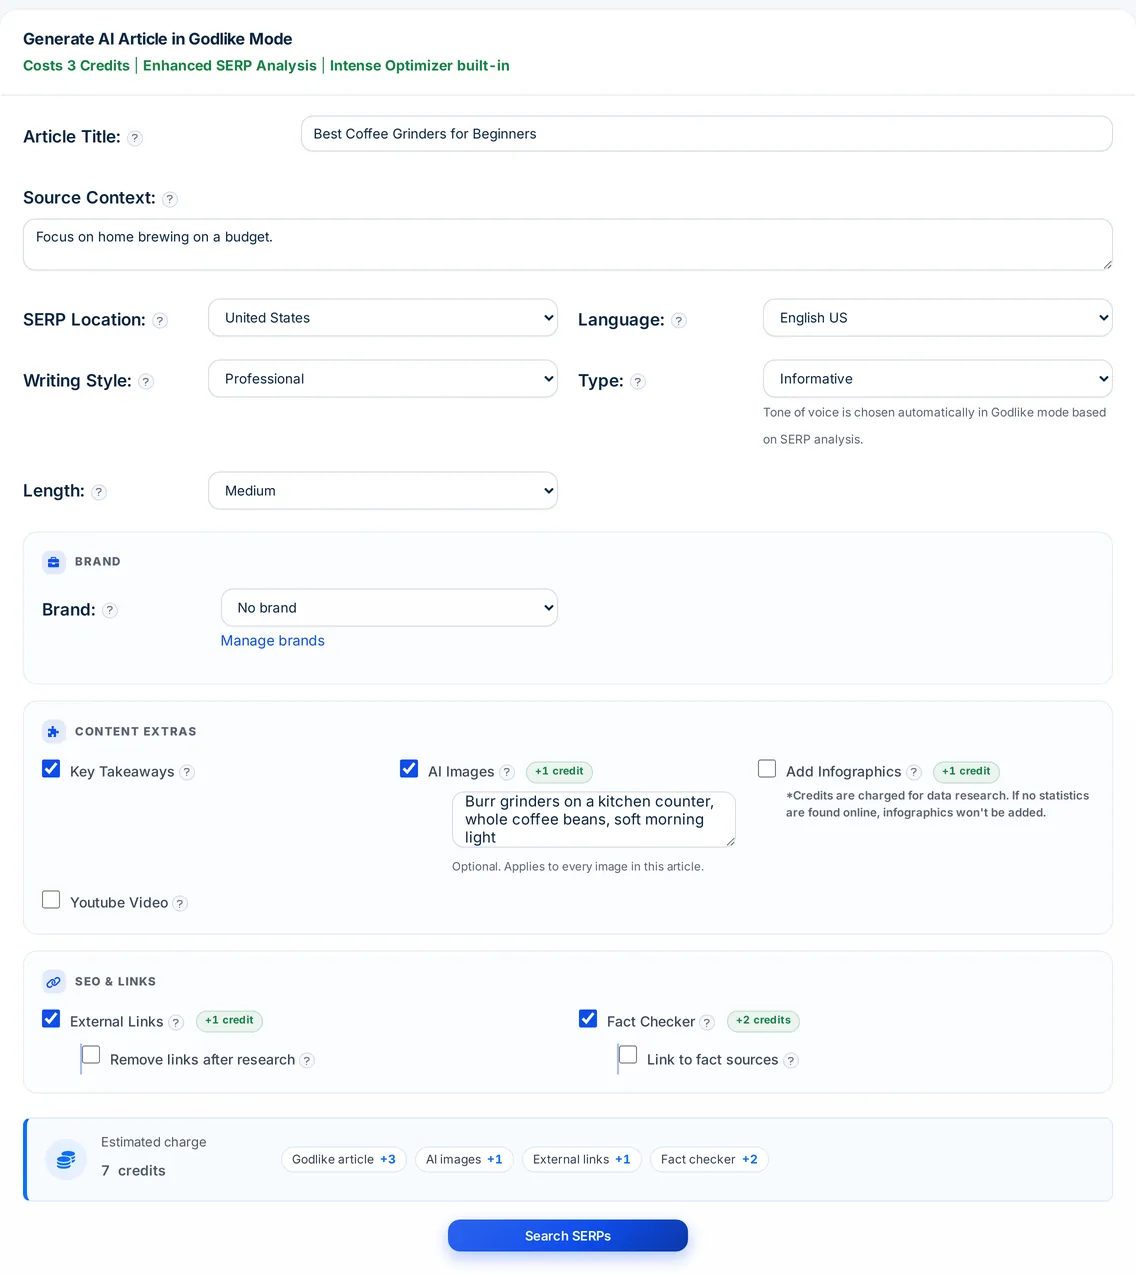The width and height of the screenshot is (1136, 1275).
Task: Click the 'Intense Optimizer built-in' text
Action: [x=420, y=66]
